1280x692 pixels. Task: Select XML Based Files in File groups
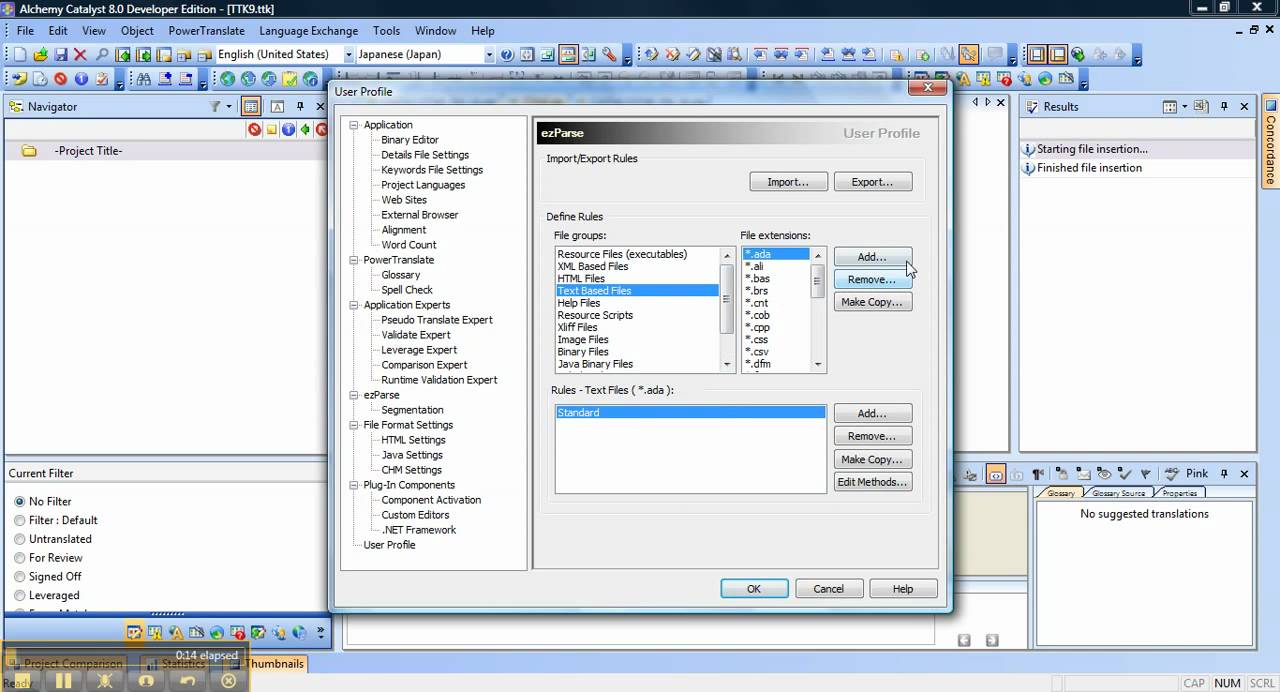pyautogui.click(x=593, y=266)
